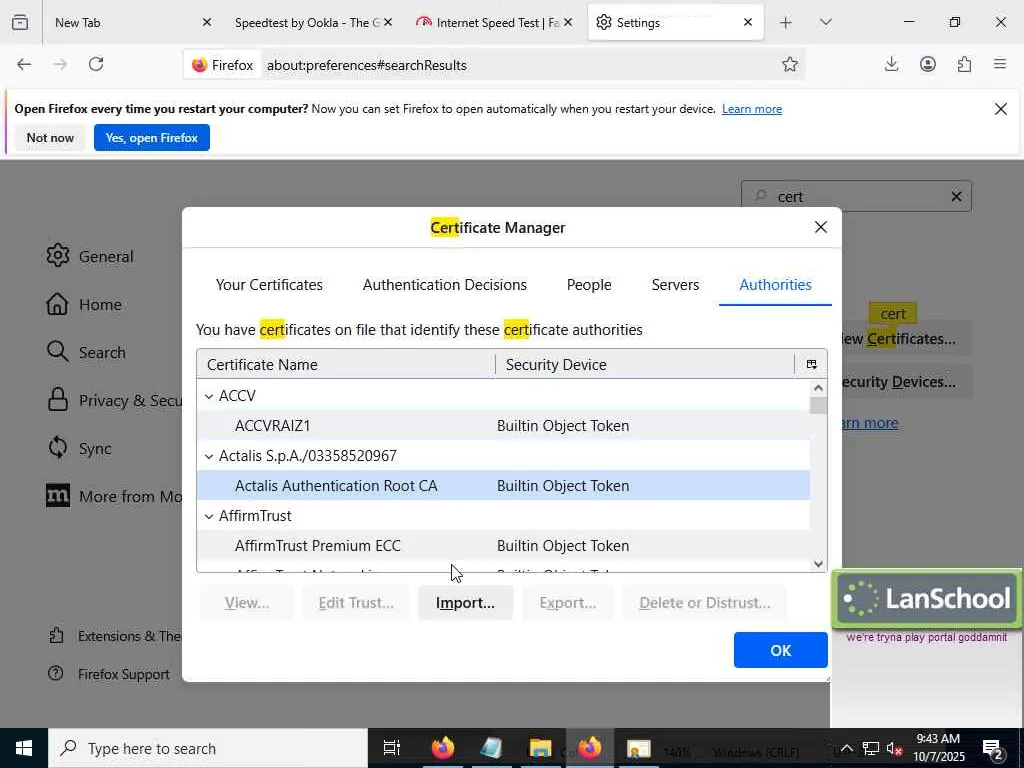Open the Home settings category
This screenshot has width=1024, height=768.
point(84,304)
